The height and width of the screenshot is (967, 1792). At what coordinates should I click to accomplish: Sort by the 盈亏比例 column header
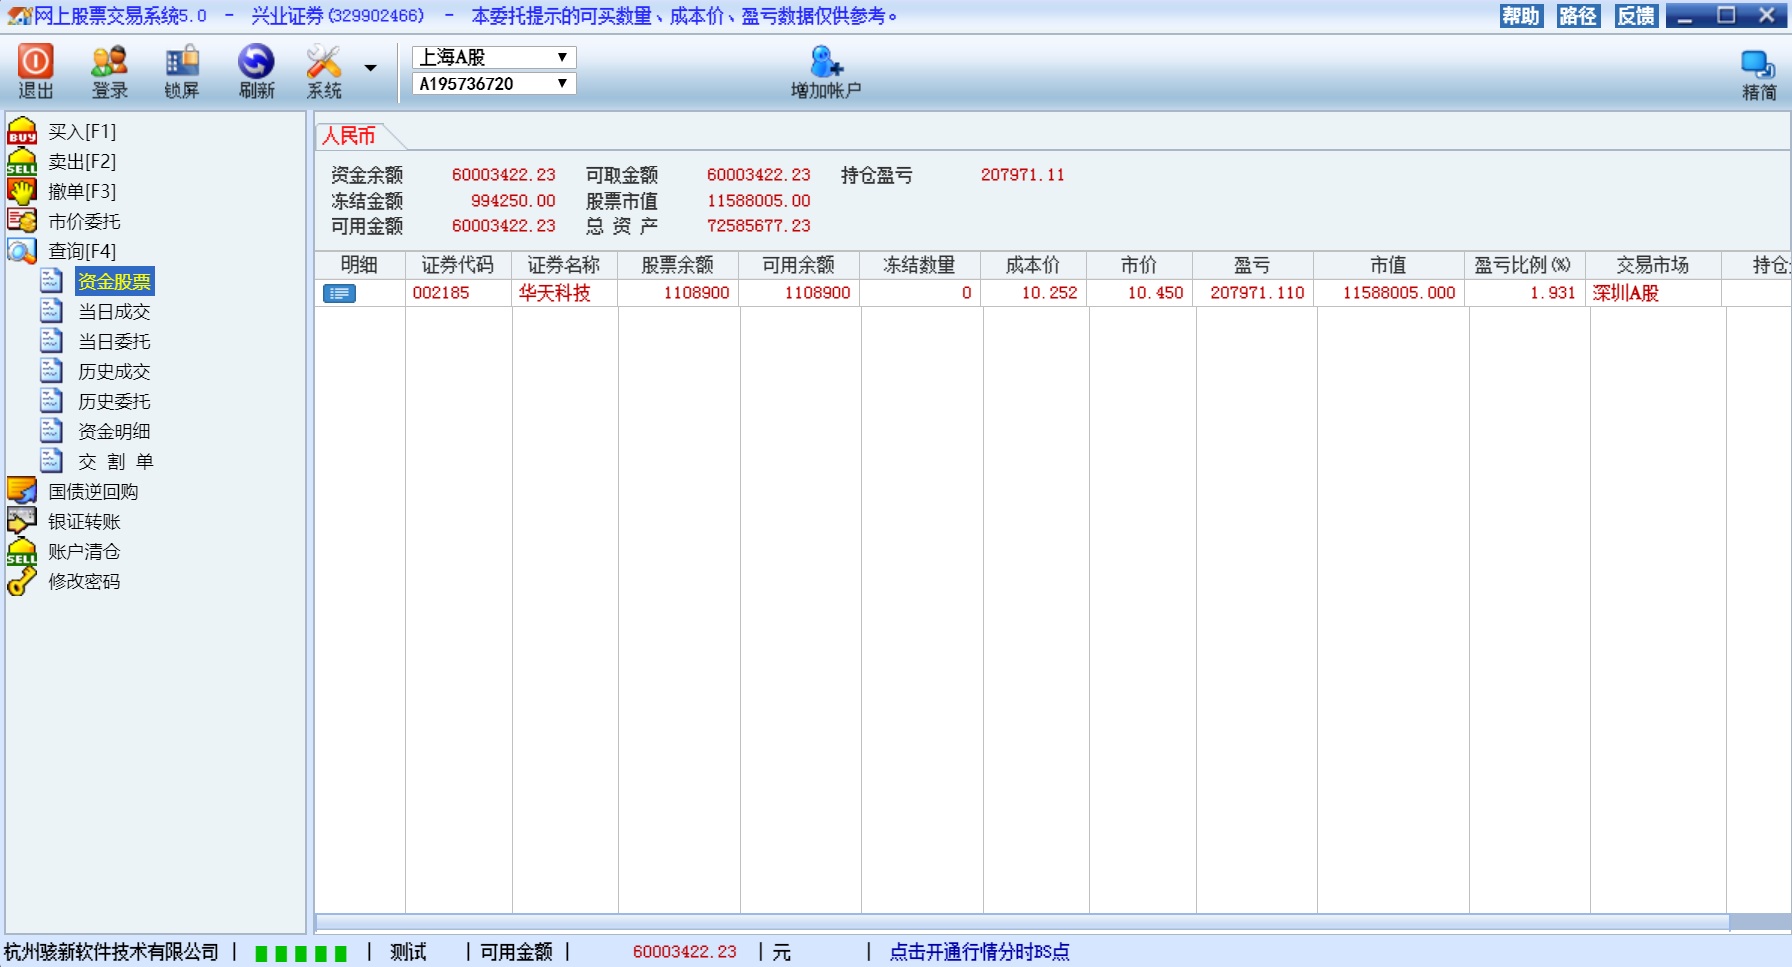(x=1522, y=265)
